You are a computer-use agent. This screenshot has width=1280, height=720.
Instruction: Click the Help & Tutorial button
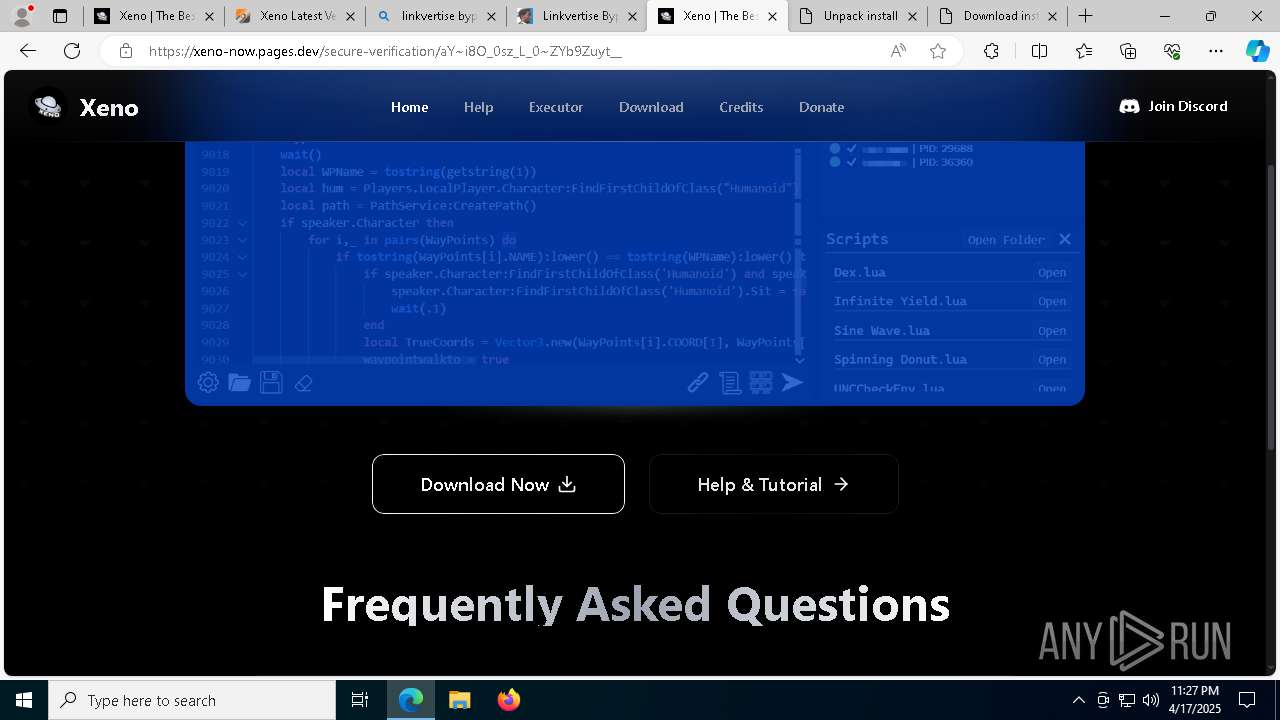(773, 484)
